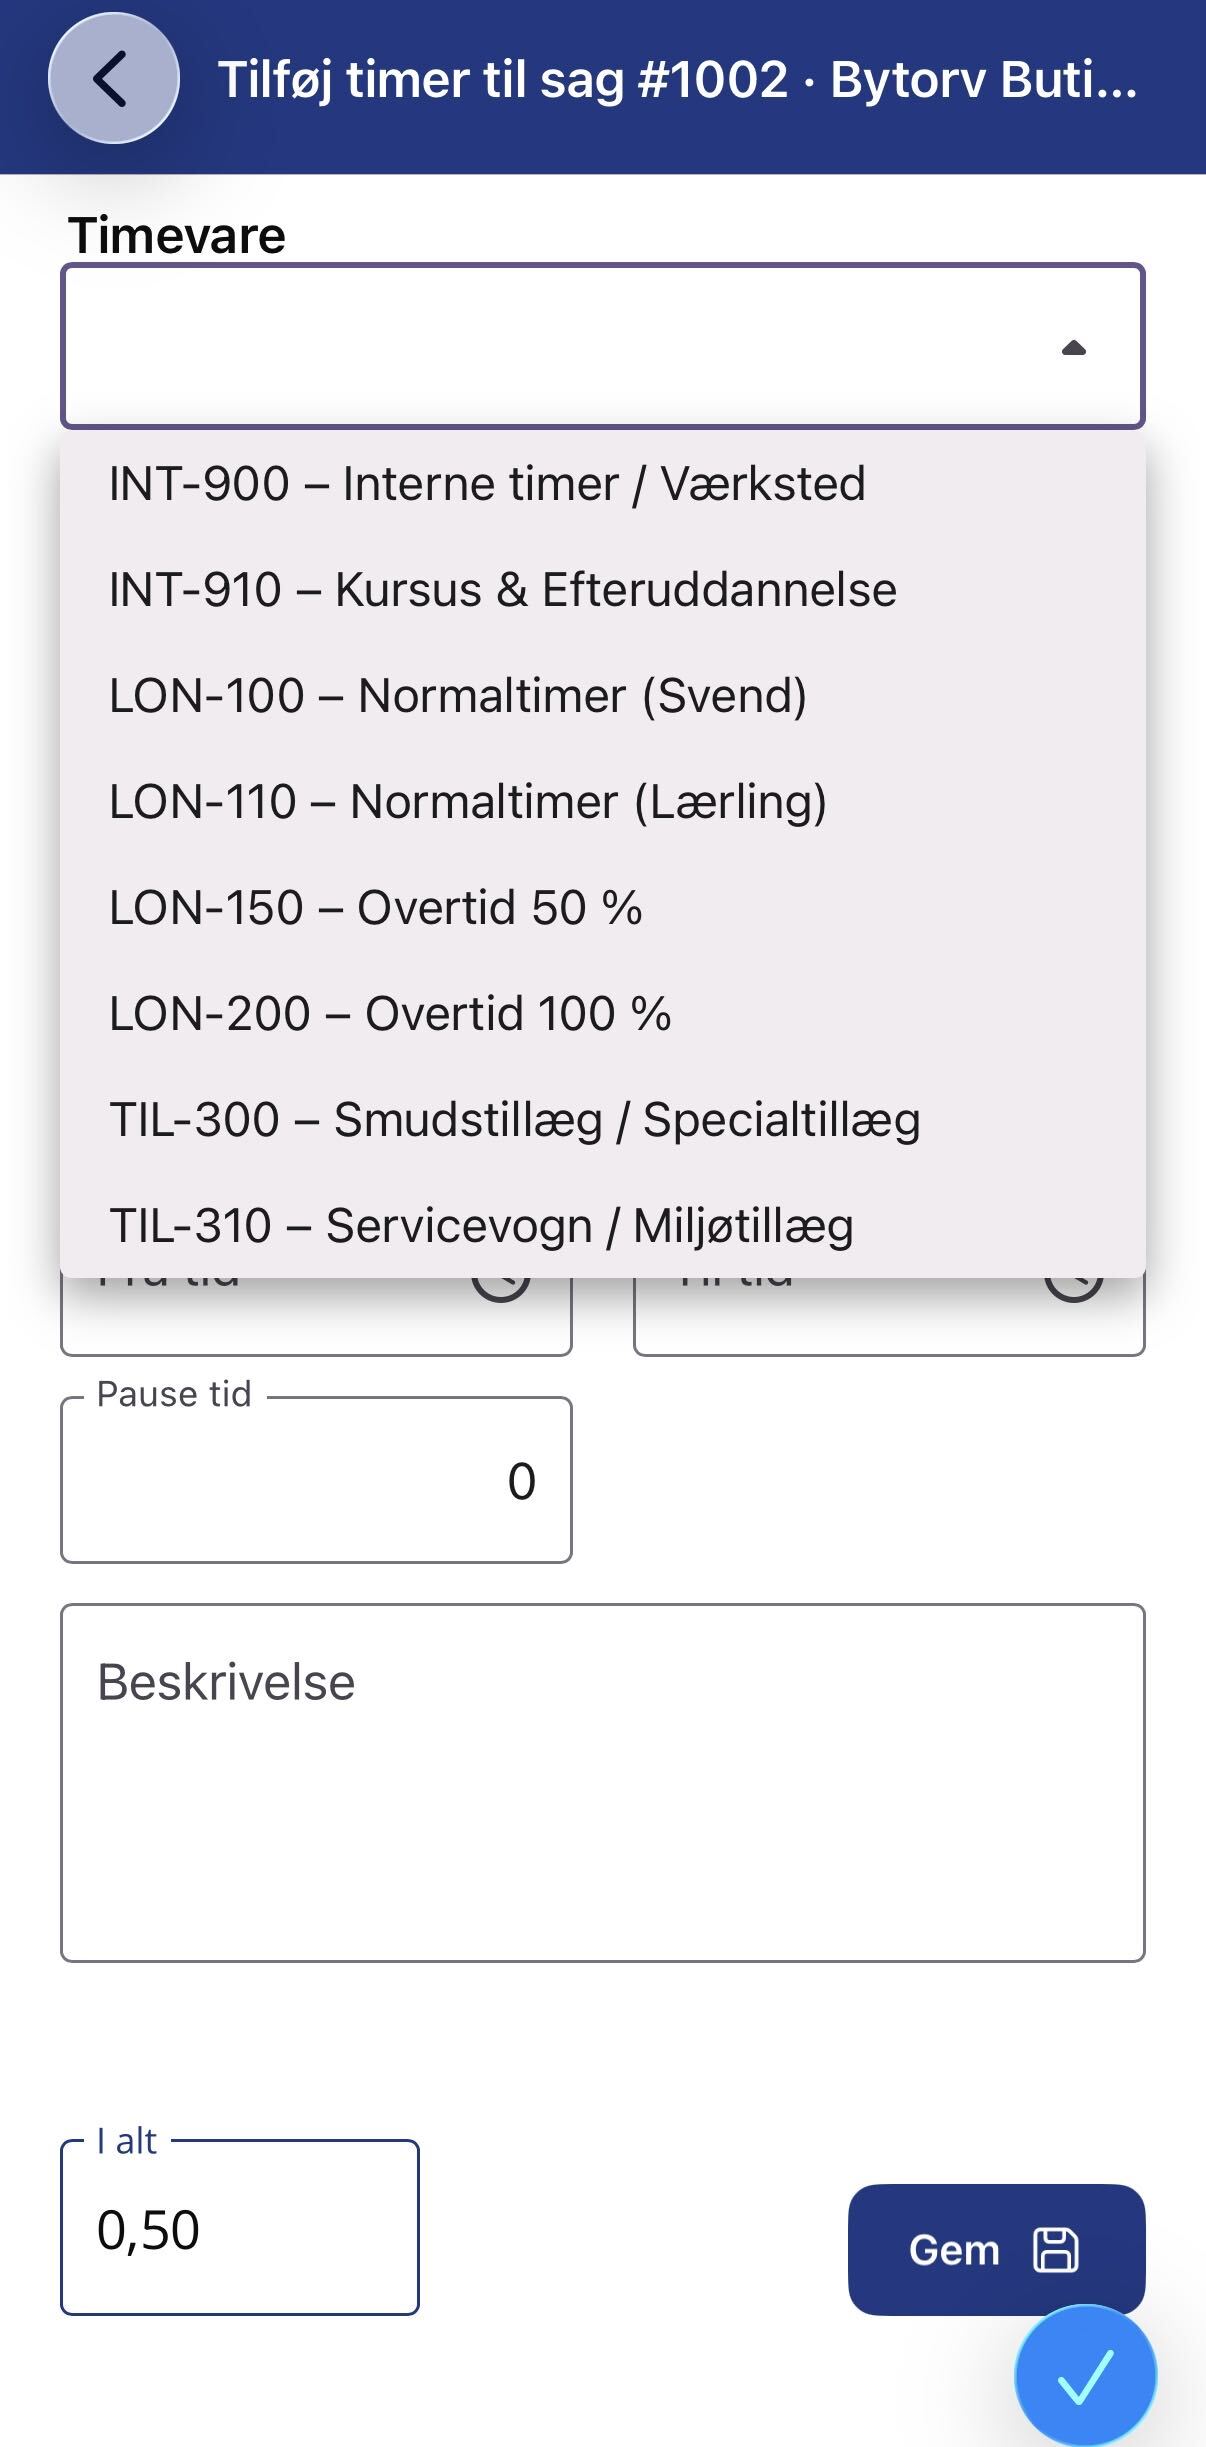This screenshot has width=1206, height=2447.
Task: Edit the I alt total field
Action: pos(240,2229)
